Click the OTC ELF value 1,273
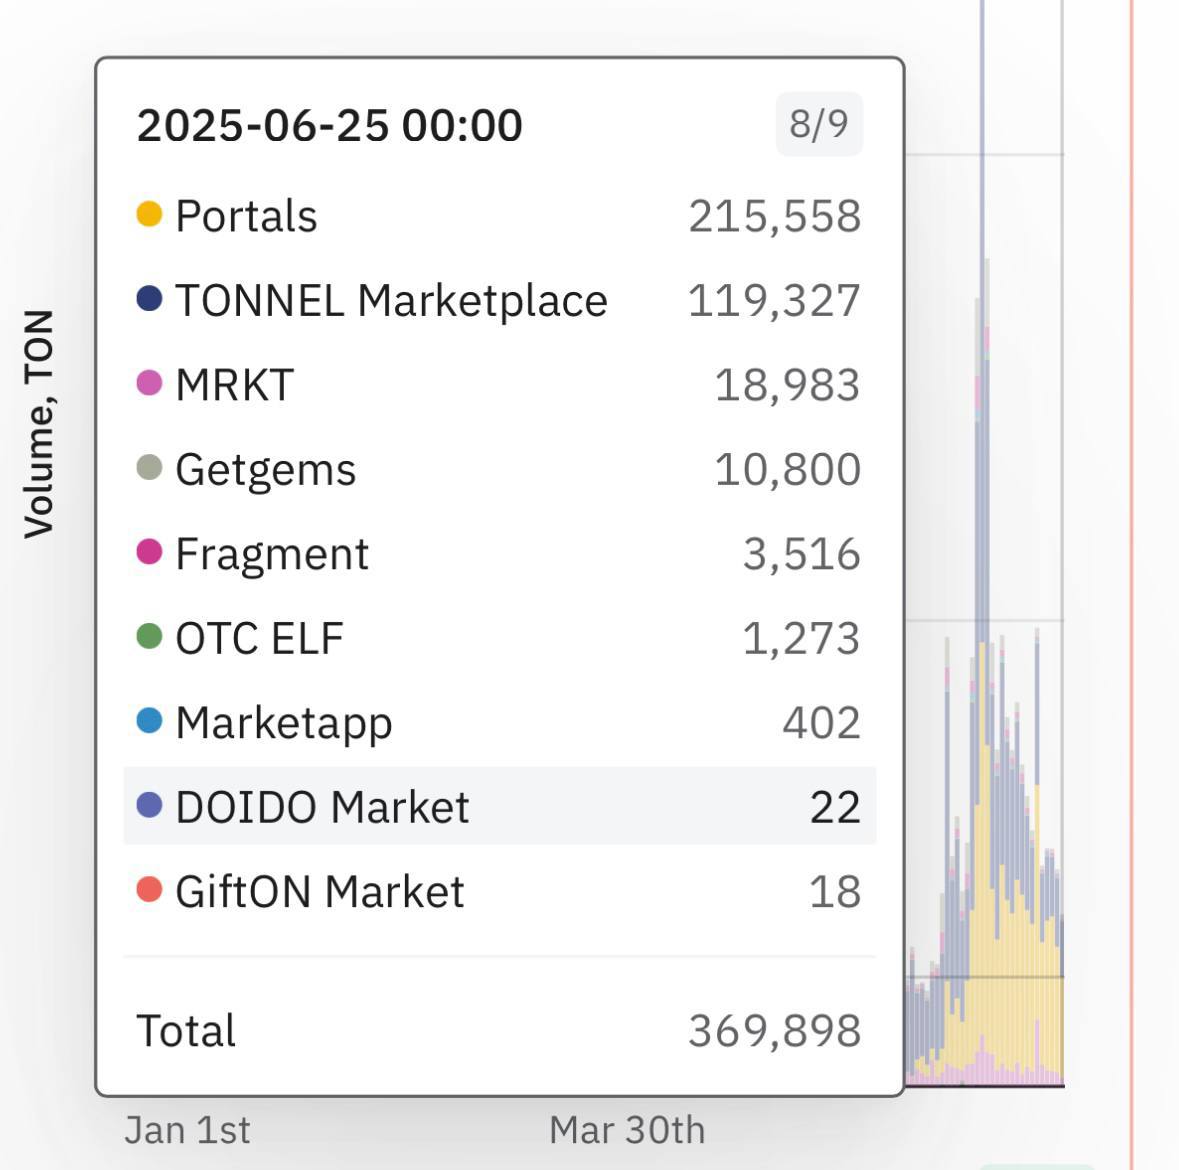This screenshot has height=1170, width=1179. coord(801,639)
